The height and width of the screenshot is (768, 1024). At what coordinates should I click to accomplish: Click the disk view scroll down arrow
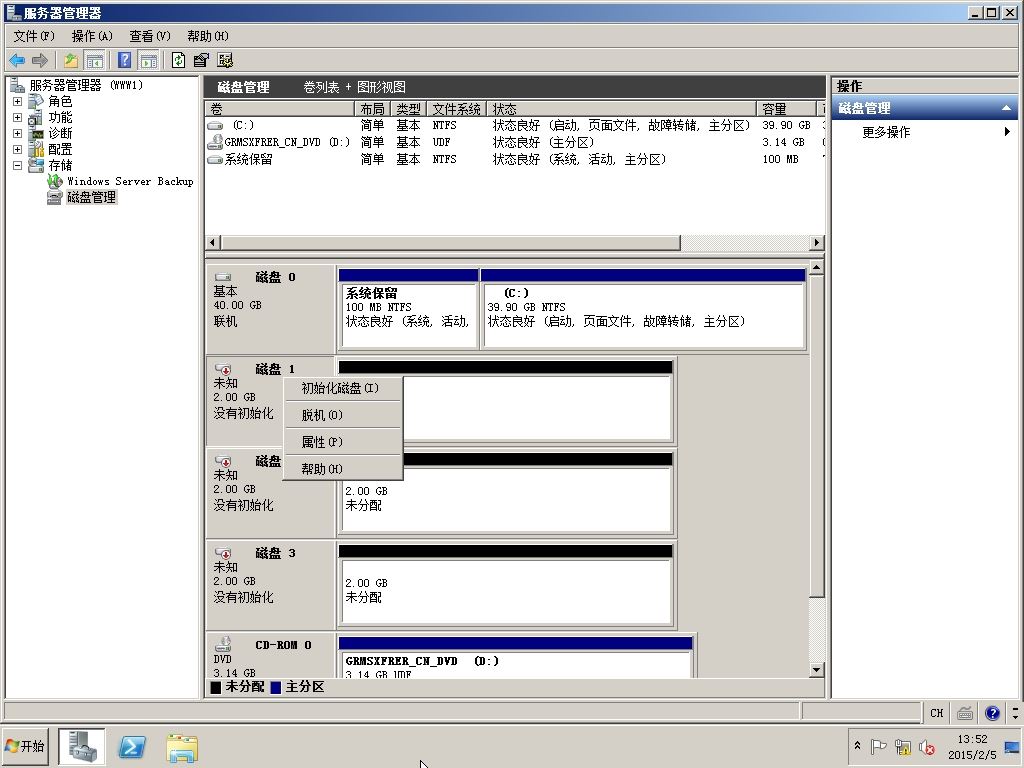tap(816, 669)
